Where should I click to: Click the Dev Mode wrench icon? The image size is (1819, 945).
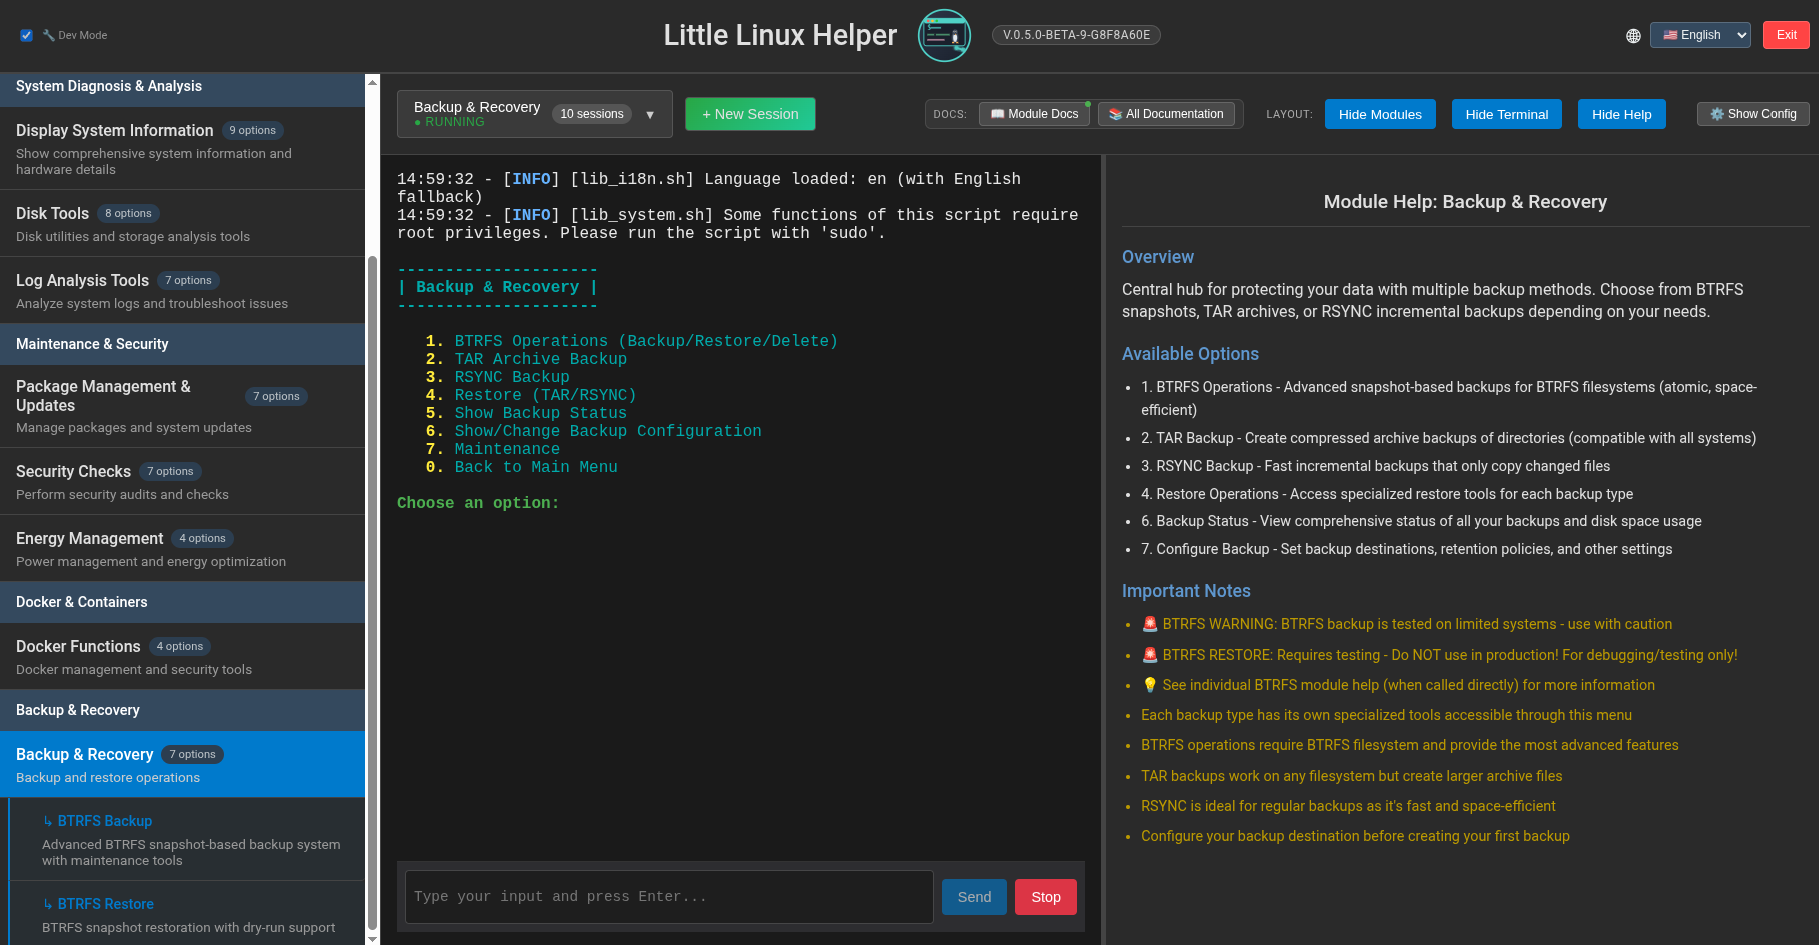point(48,35)
